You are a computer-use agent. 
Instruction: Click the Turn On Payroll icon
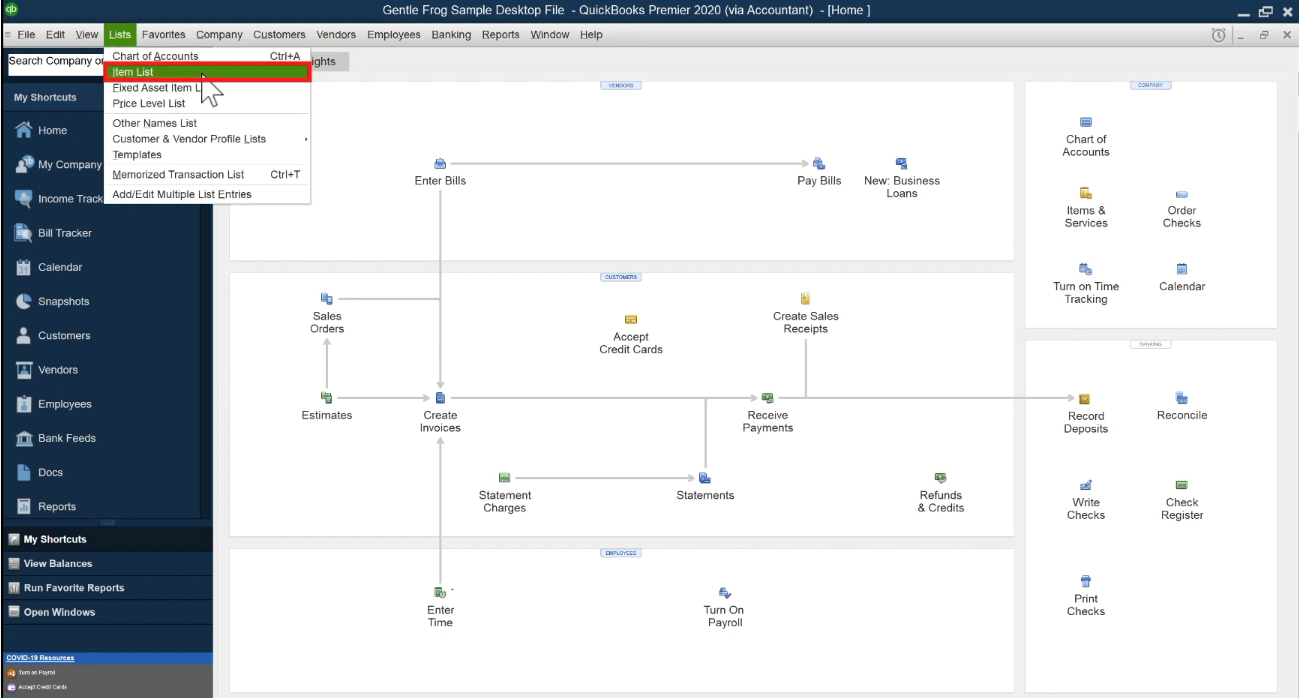(x=725, y=593)
